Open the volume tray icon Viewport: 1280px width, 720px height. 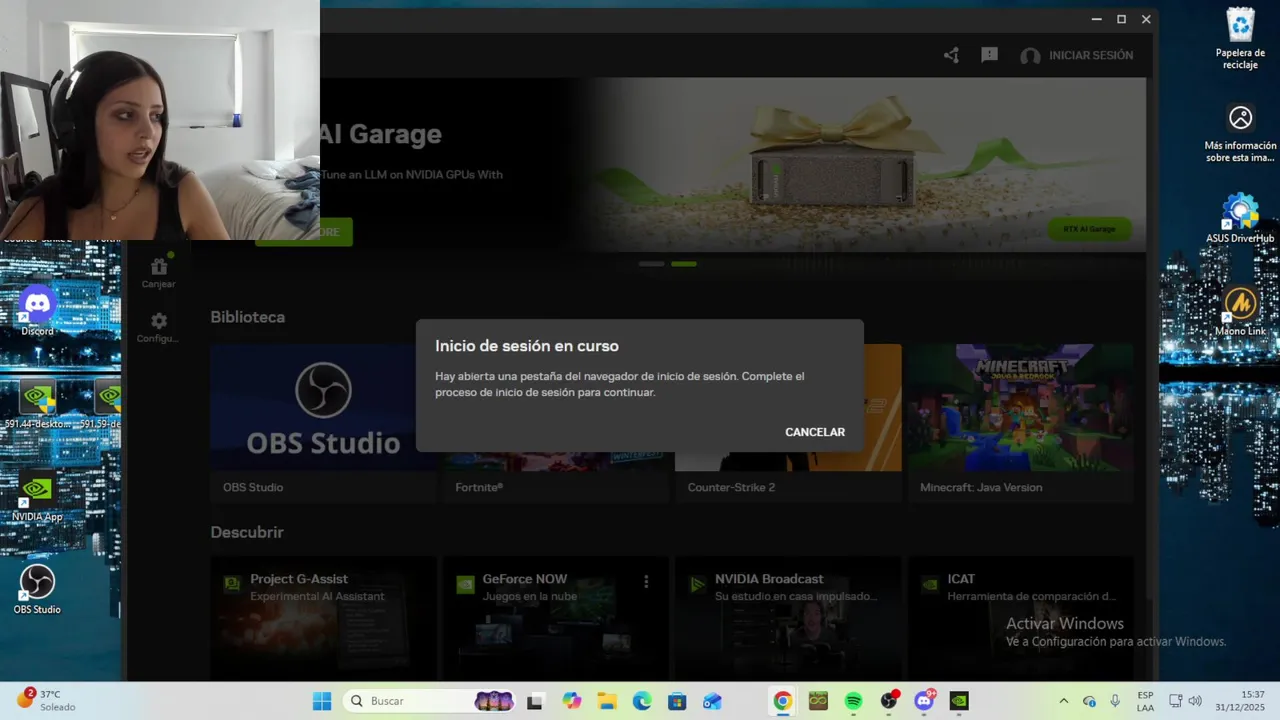coord(1195,701)
